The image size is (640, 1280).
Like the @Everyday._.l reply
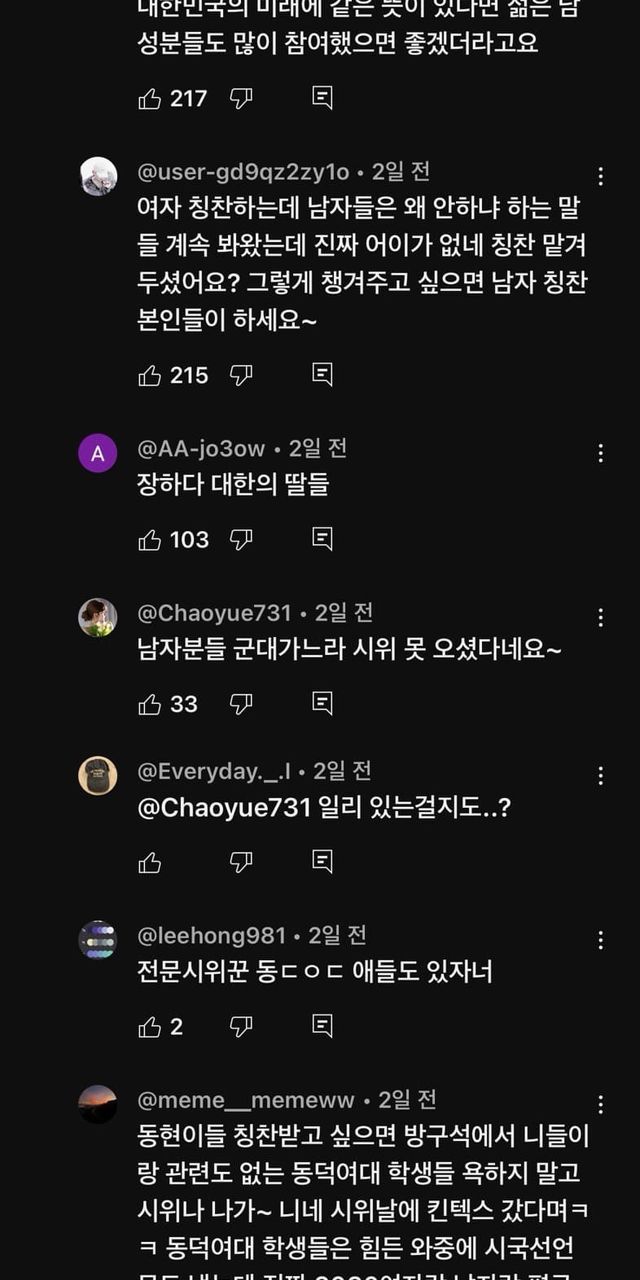pyautogui.click(x=150, y=862)
